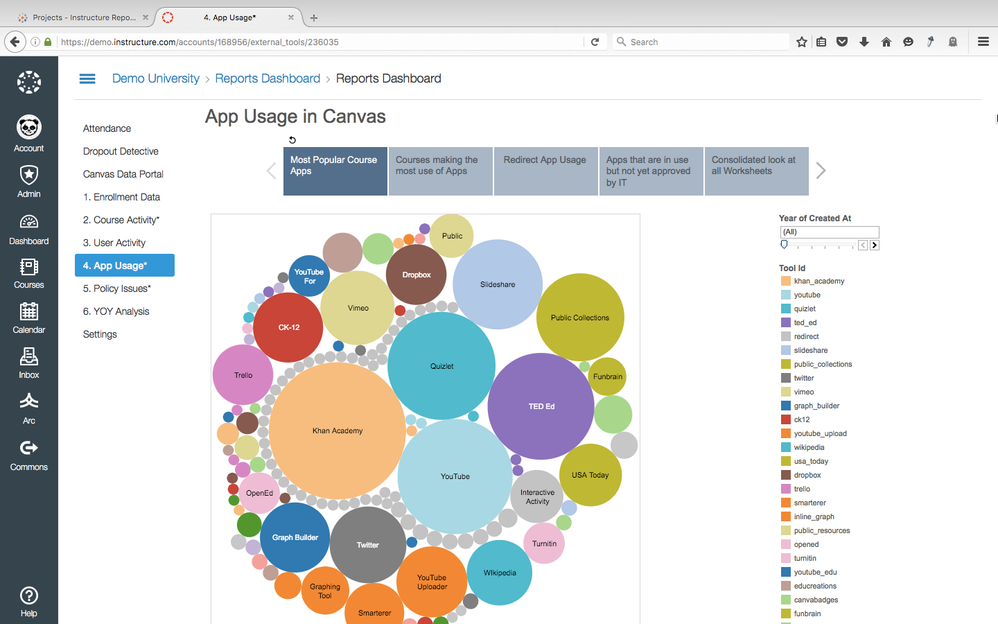Click the browser home icon
The height and width of the screenshot is (624, 998).
coord(886,42)
